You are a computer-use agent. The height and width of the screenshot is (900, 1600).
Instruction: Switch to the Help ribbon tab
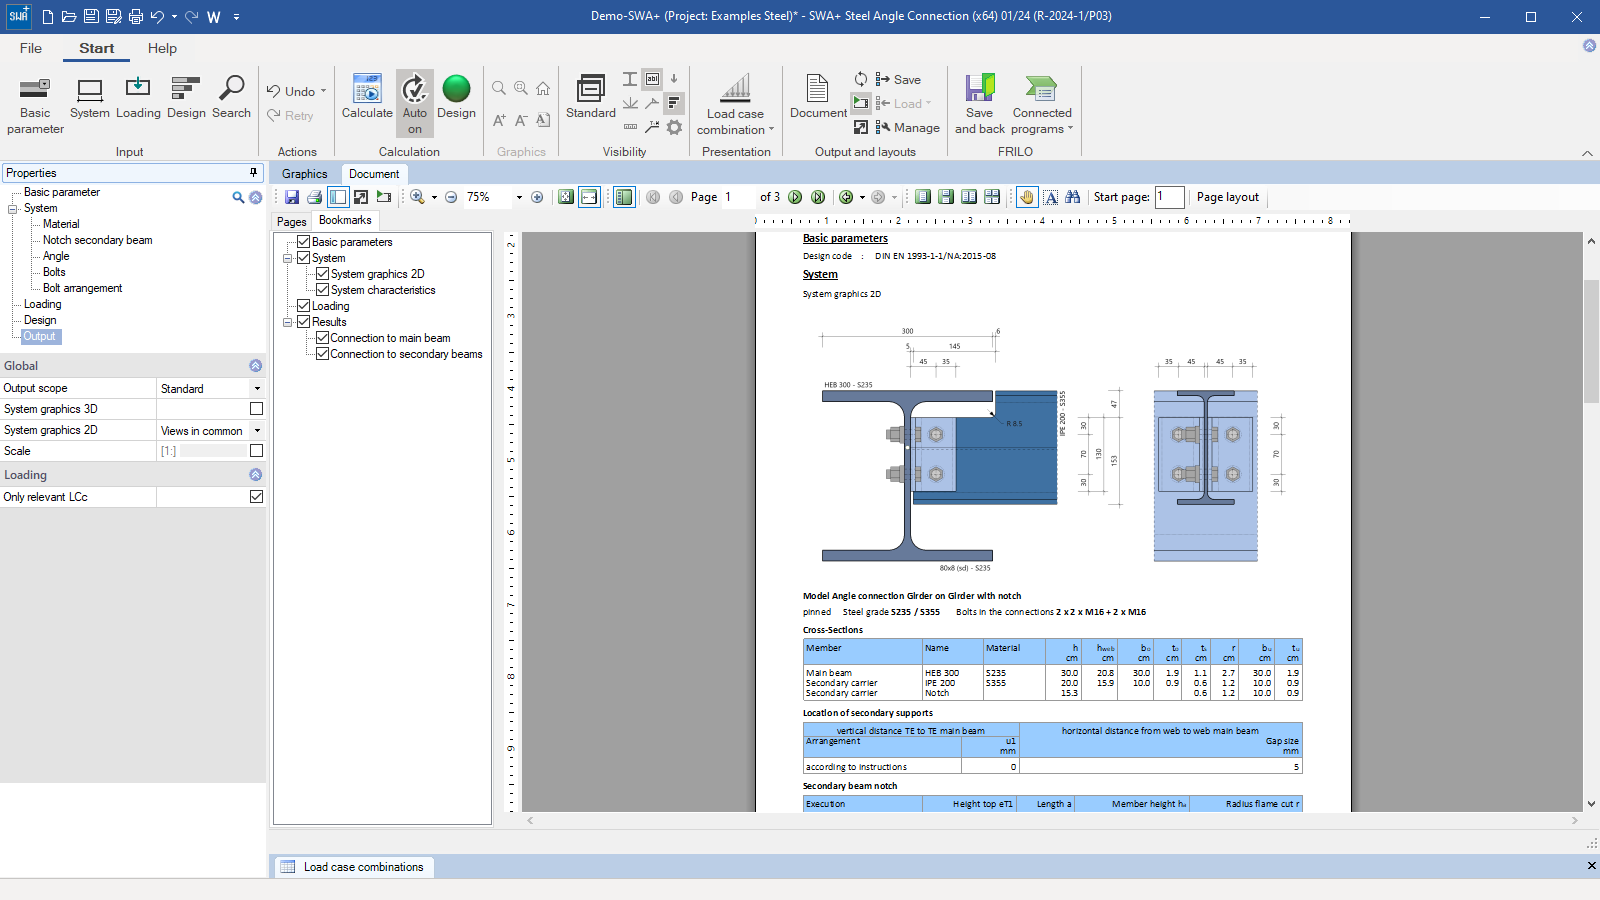tap(162, 48)
